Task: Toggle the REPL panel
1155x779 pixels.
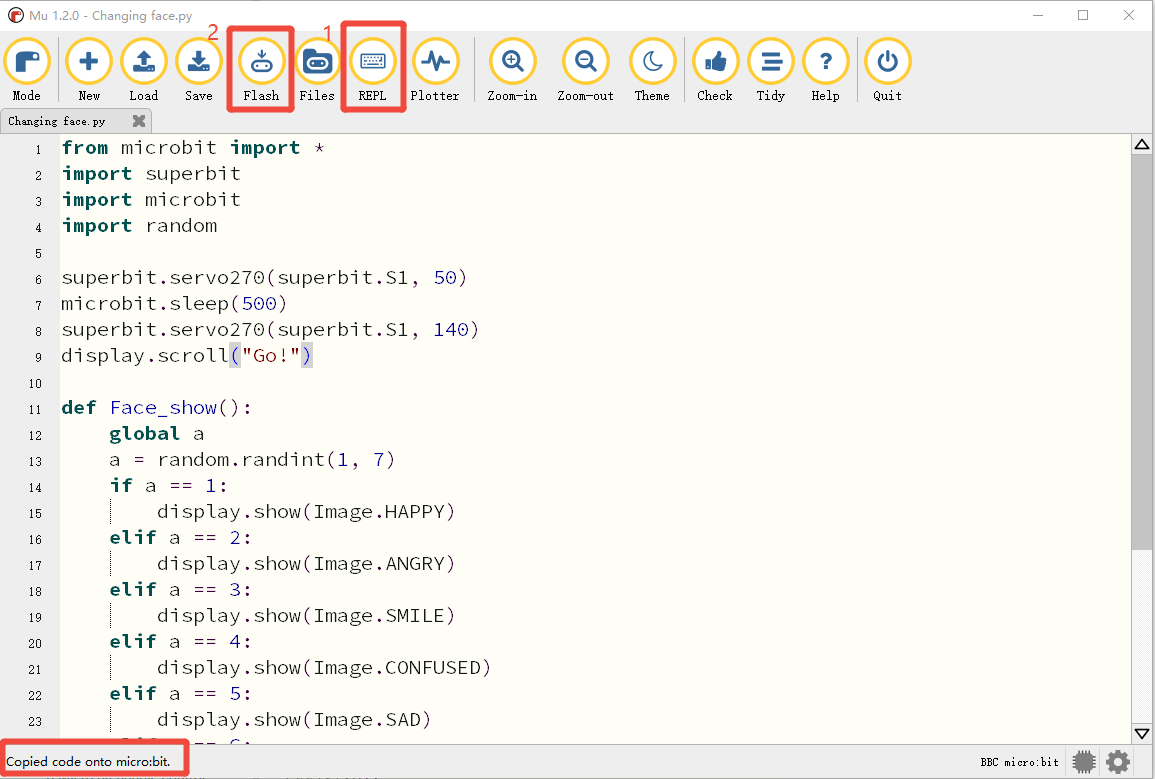Action: (373, 70)
